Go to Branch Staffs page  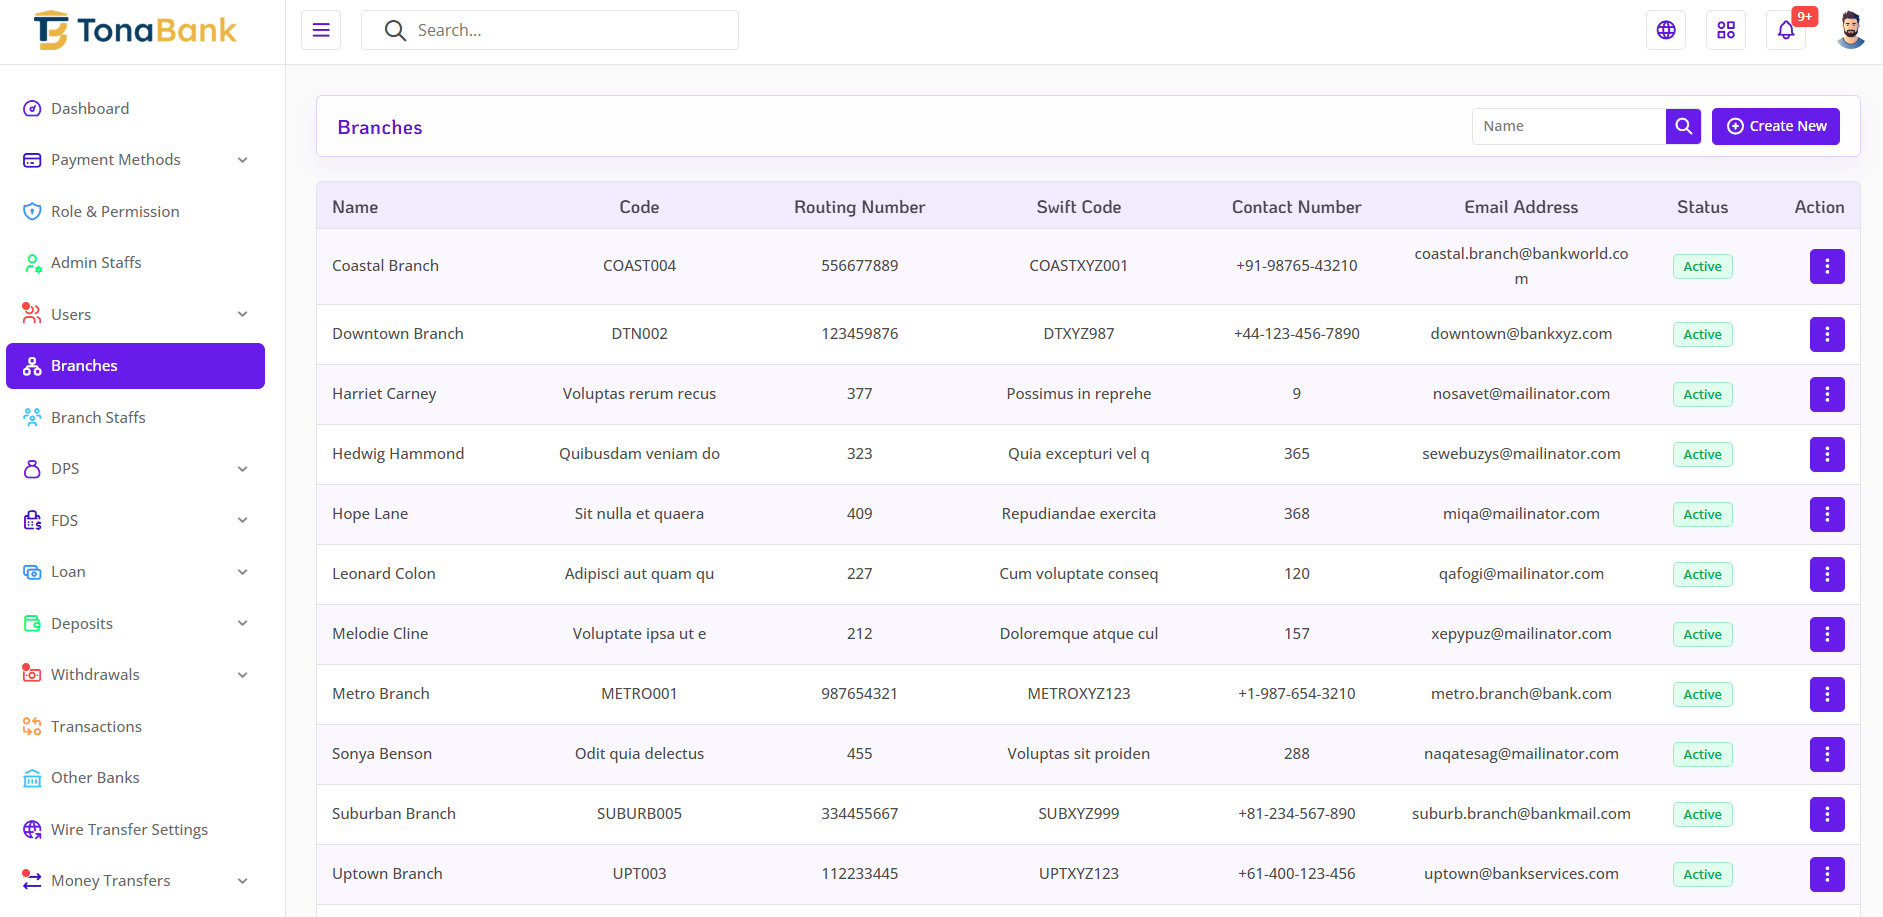click(98, 417)
